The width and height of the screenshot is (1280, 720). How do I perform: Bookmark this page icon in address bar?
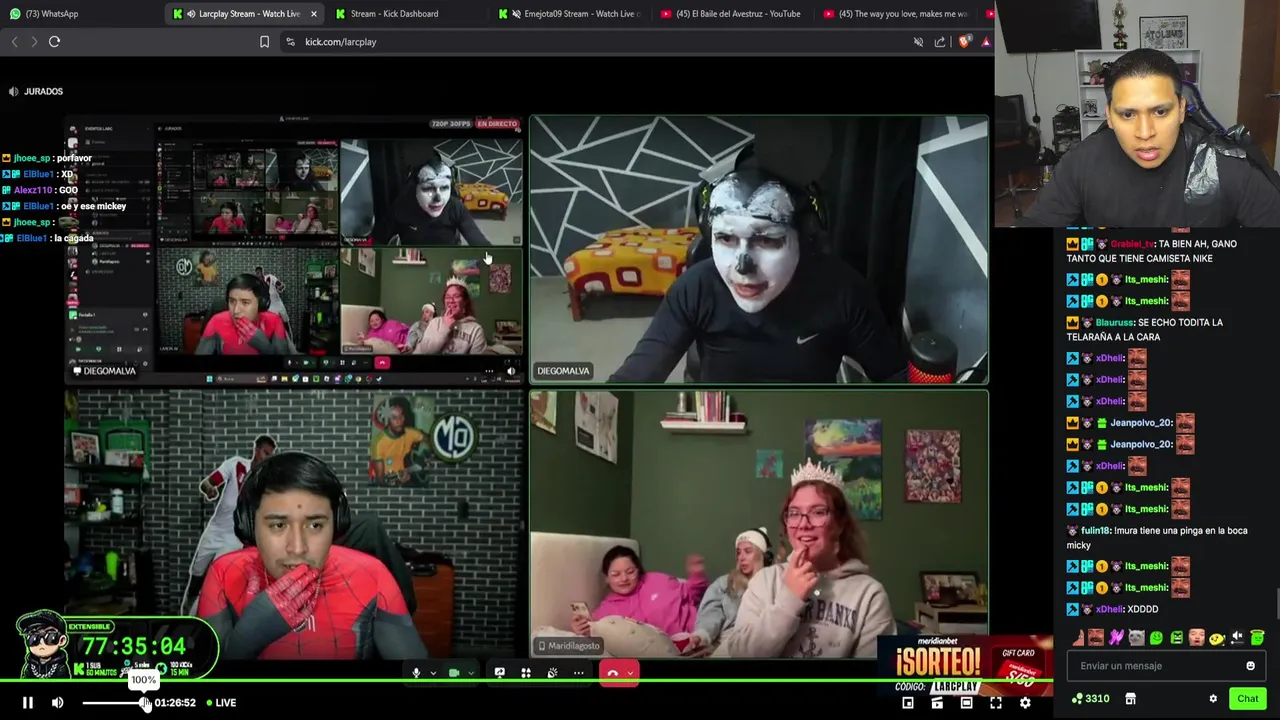(264, 42)
